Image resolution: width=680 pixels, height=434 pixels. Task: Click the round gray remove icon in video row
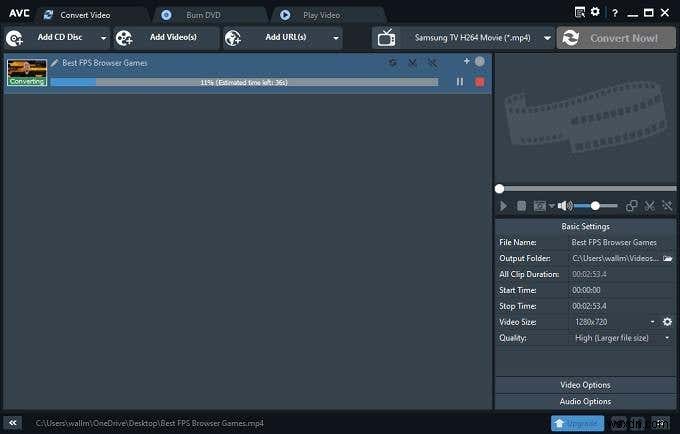pyautogui.click(x=480, y=62)
